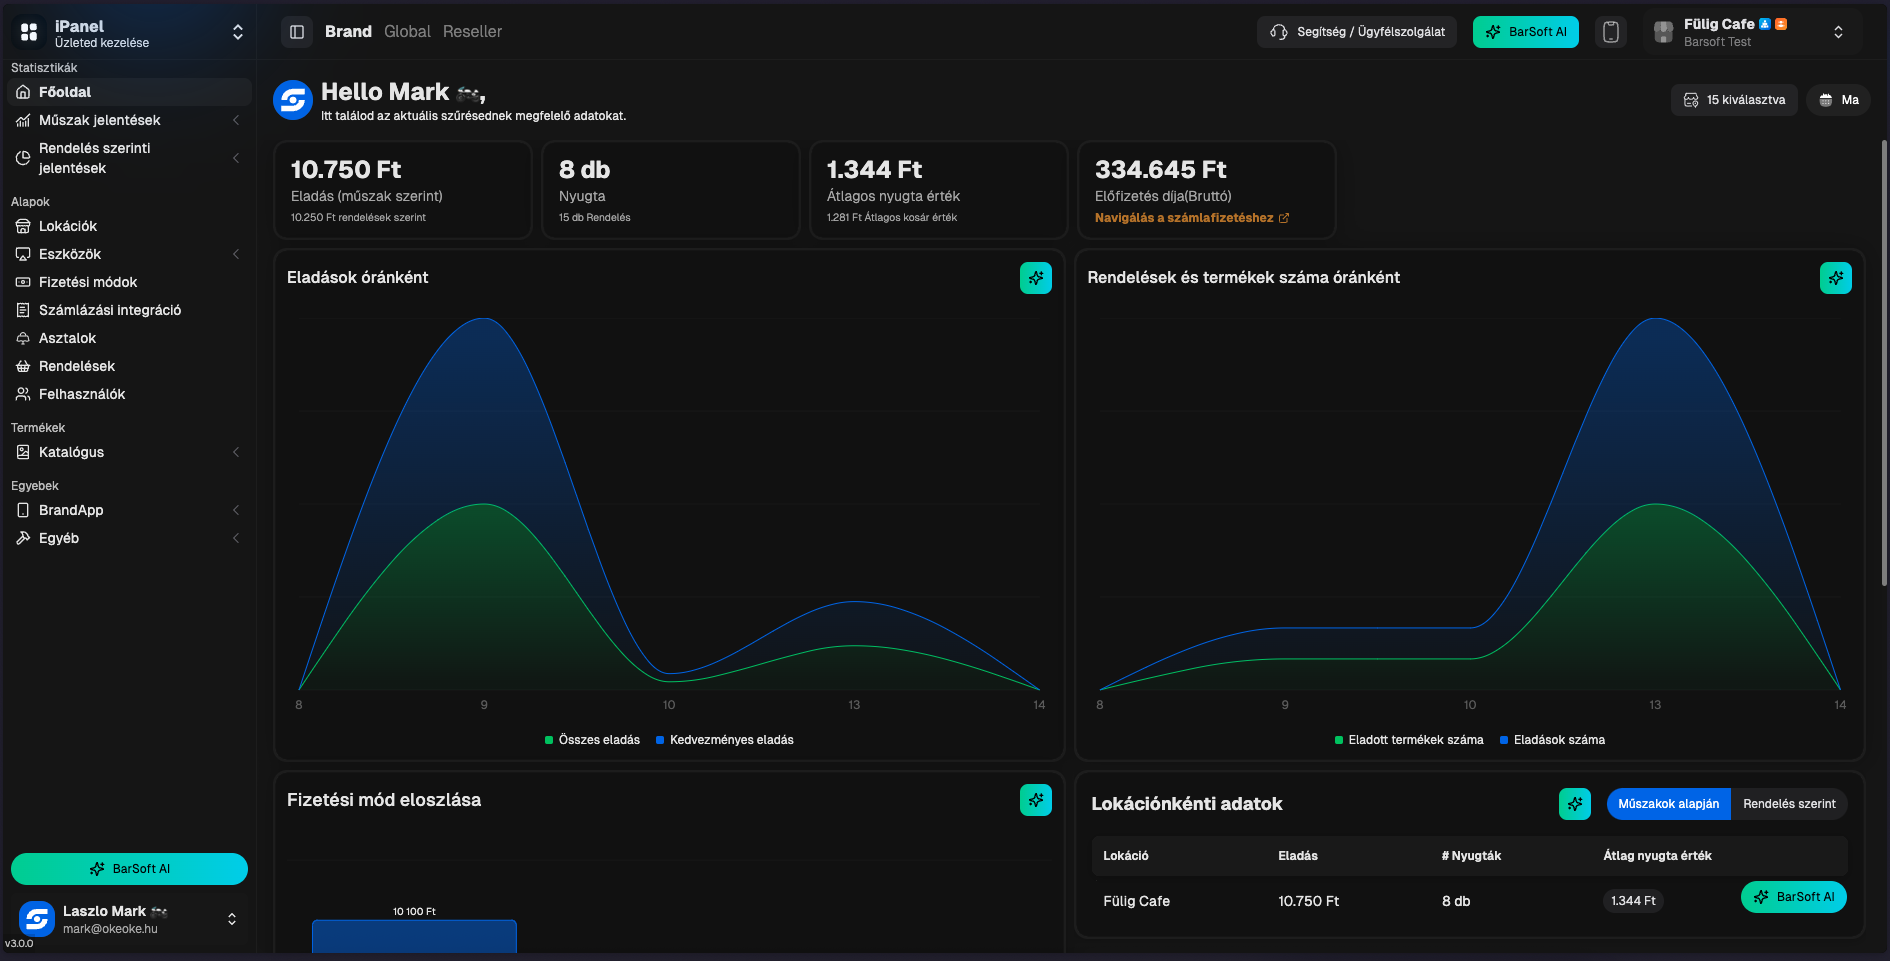The width and height of the screenshot is (1890, 961).
Task: Toggle the sidebar collapse icon
Action: (297, 32)
